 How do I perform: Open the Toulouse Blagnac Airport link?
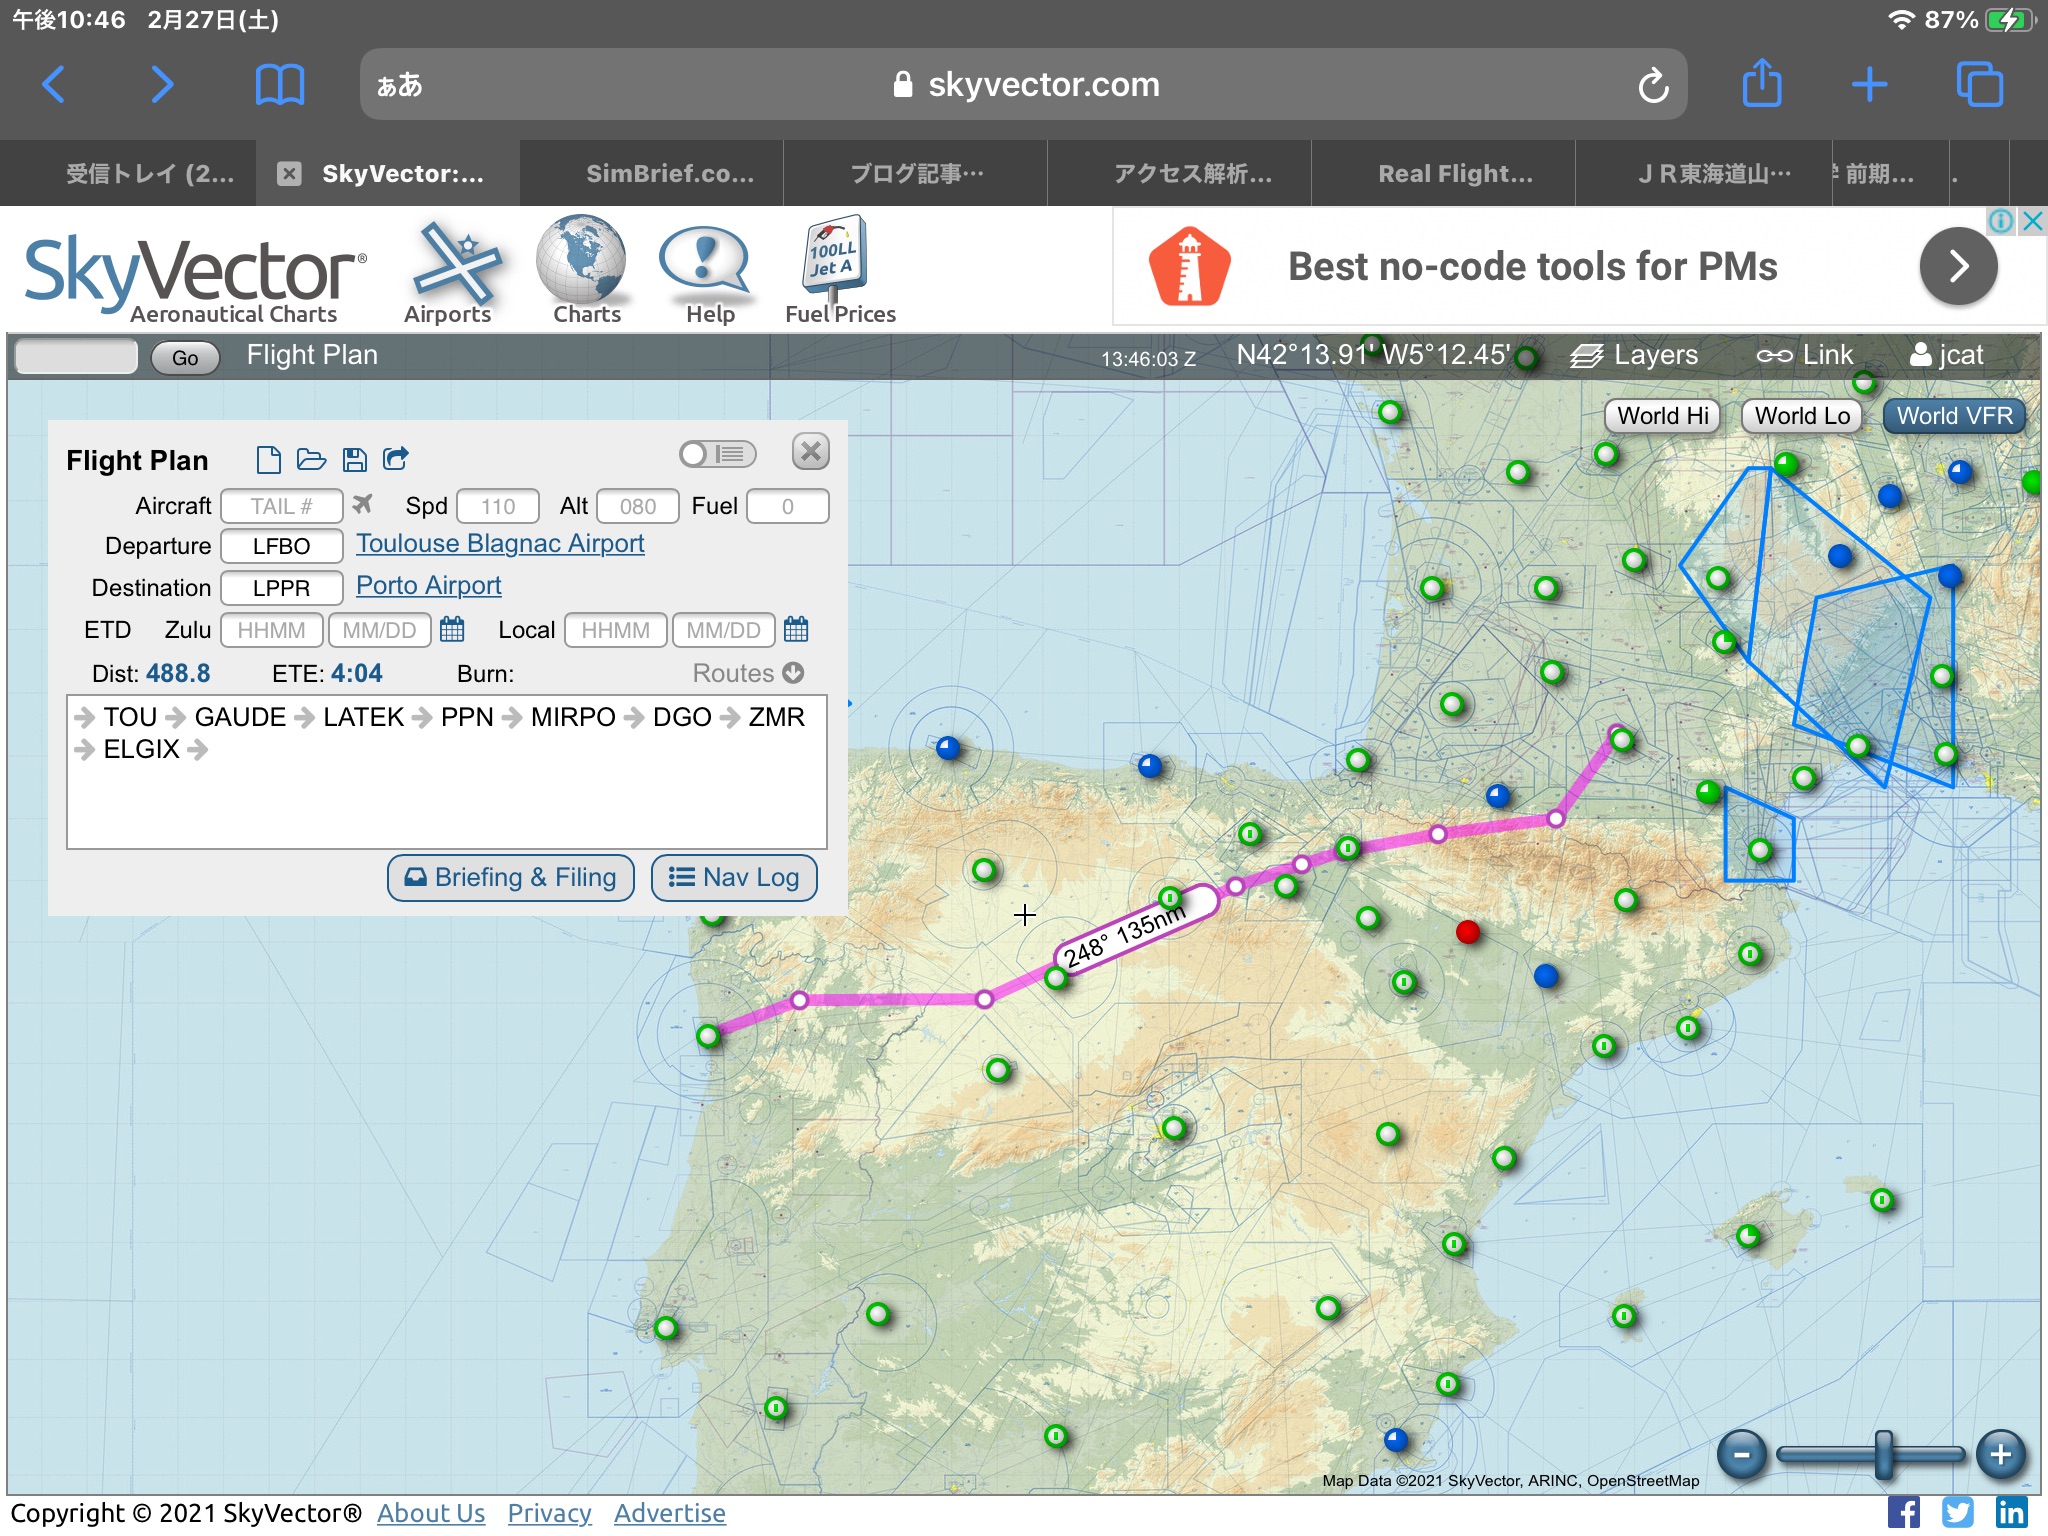500,544
